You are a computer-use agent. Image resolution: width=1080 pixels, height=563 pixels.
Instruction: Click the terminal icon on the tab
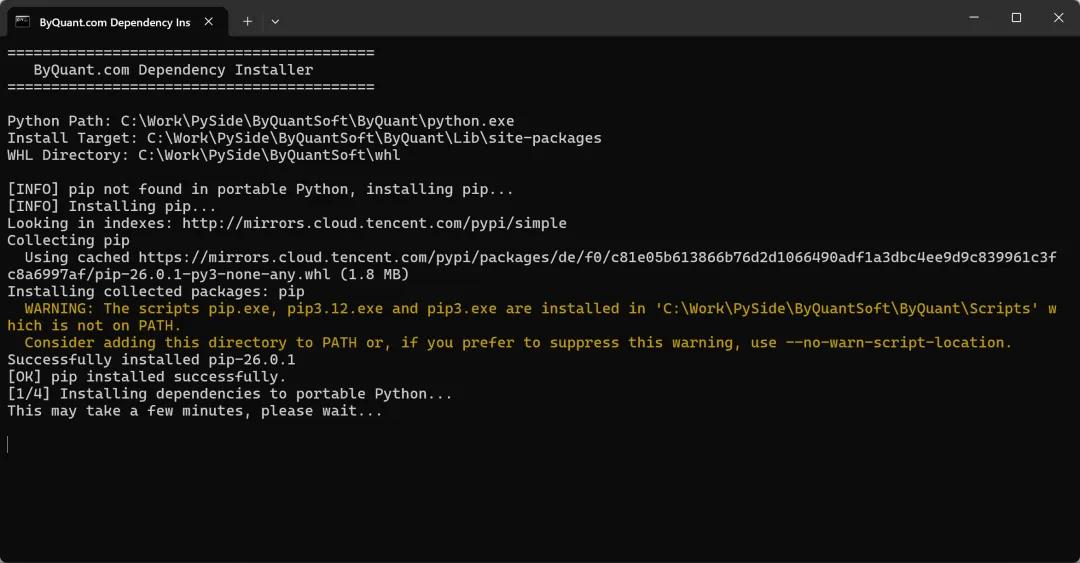[x=22, y=21]
